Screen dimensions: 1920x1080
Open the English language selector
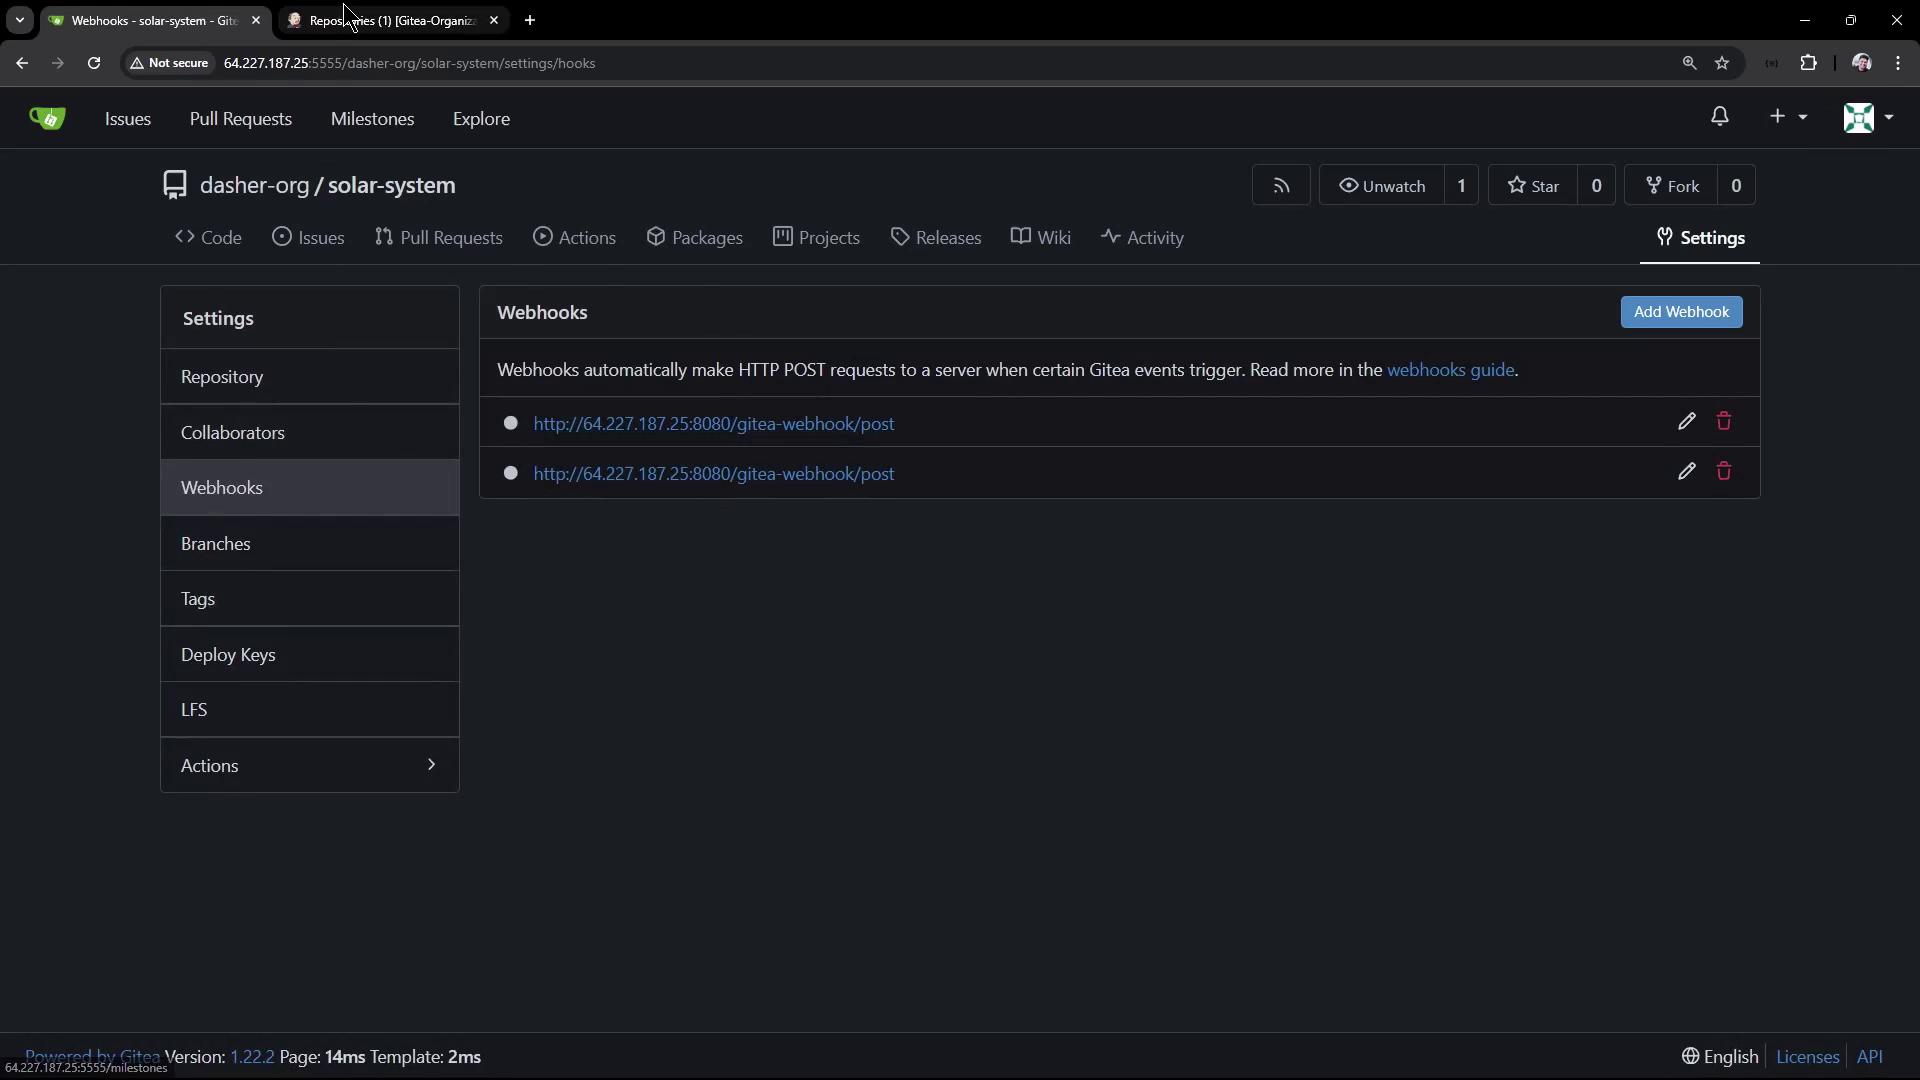pyautogui.click(x=1720, y=1057)
